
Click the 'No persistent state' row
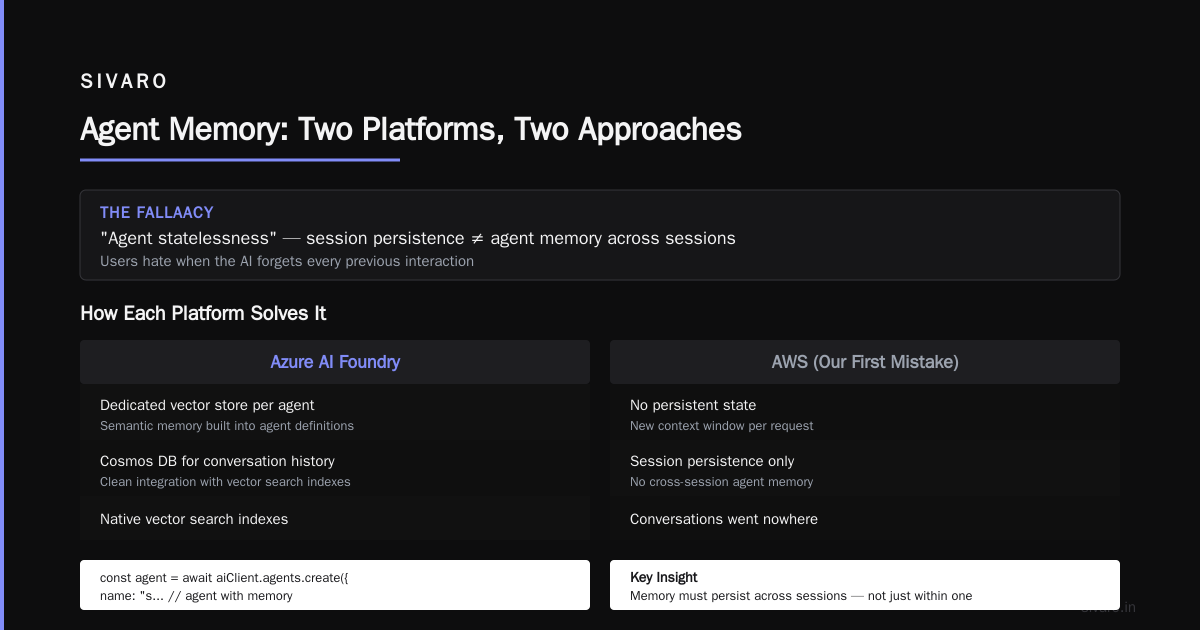[865, 414]
